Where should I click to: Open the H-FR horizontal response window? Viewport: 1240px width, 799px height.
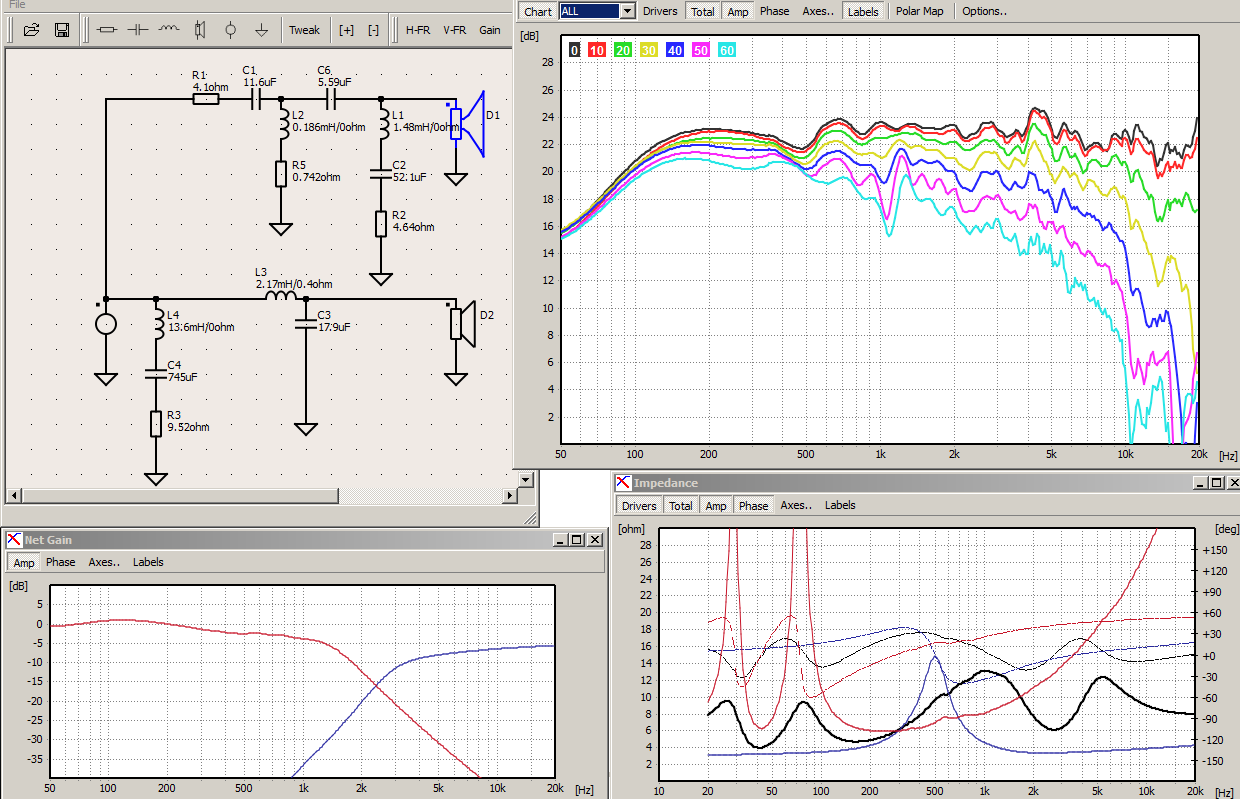pyautogui.click(x=418, y=30)
